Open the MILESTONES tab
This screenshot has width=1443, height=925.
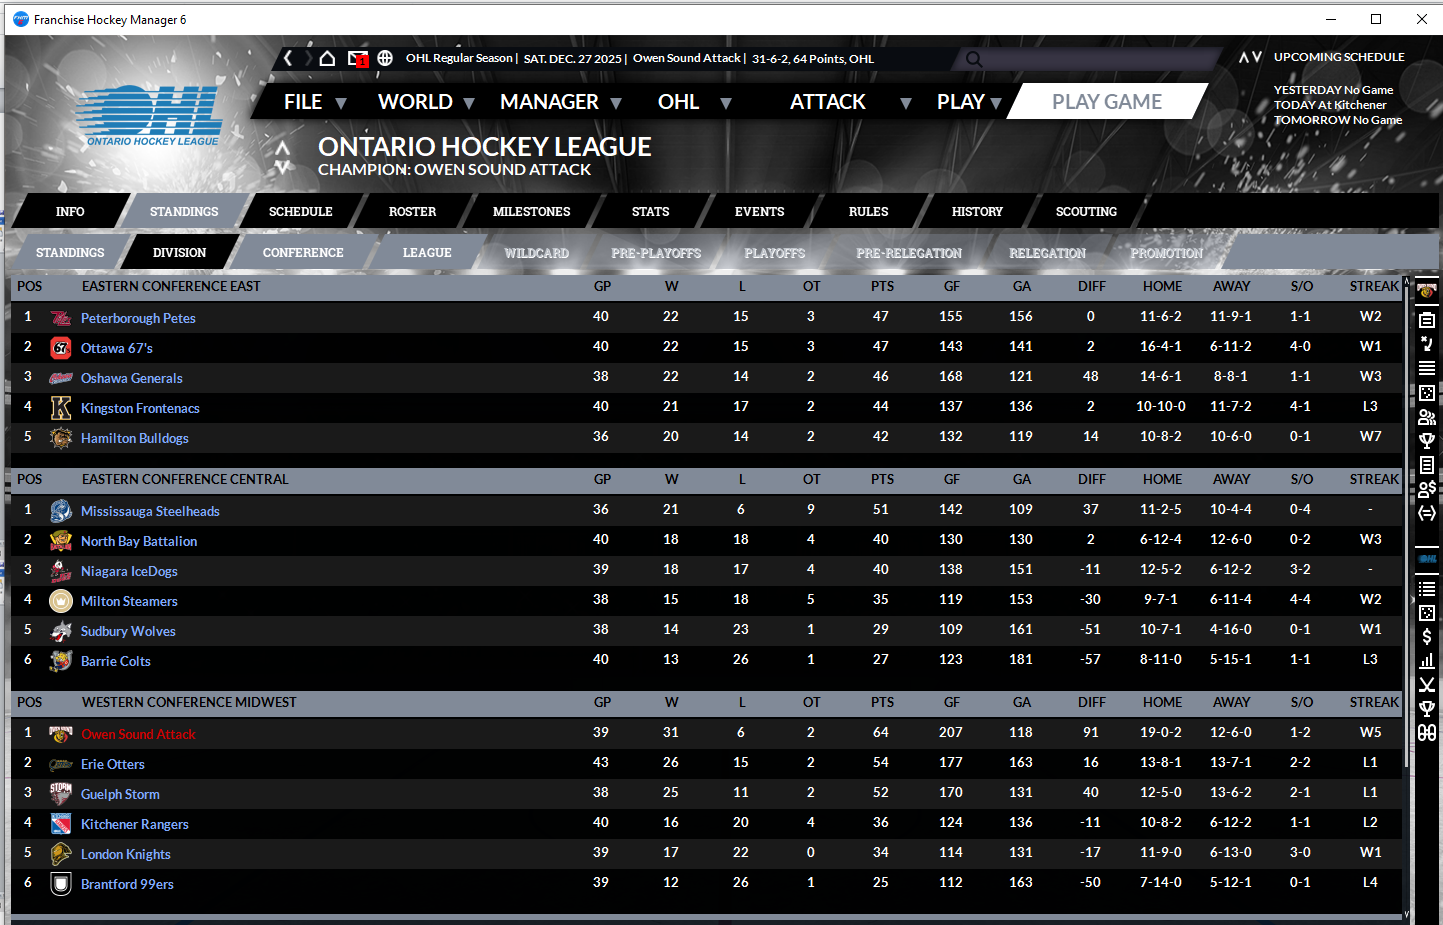pos(531,212)
